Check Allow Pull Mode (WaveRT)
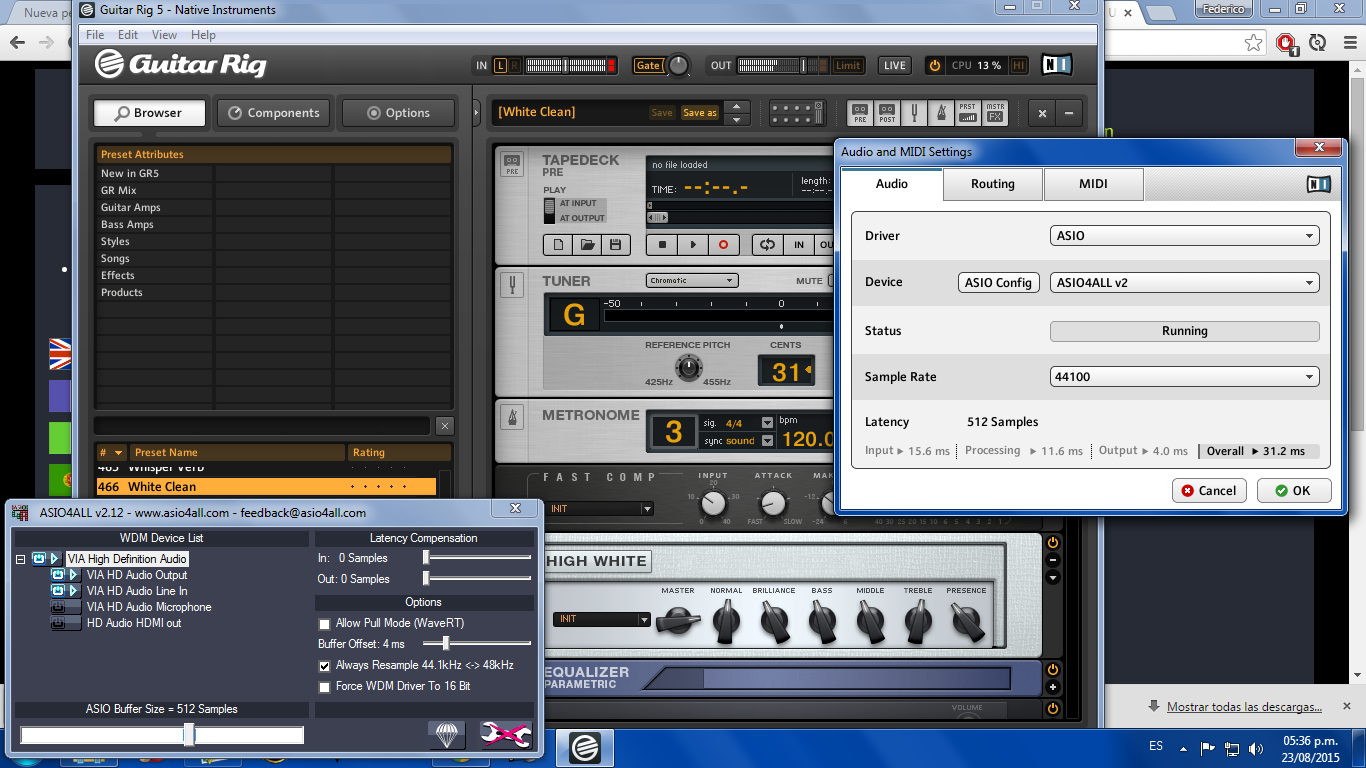The image size is (1366, 768). click(x=324, y=623)
